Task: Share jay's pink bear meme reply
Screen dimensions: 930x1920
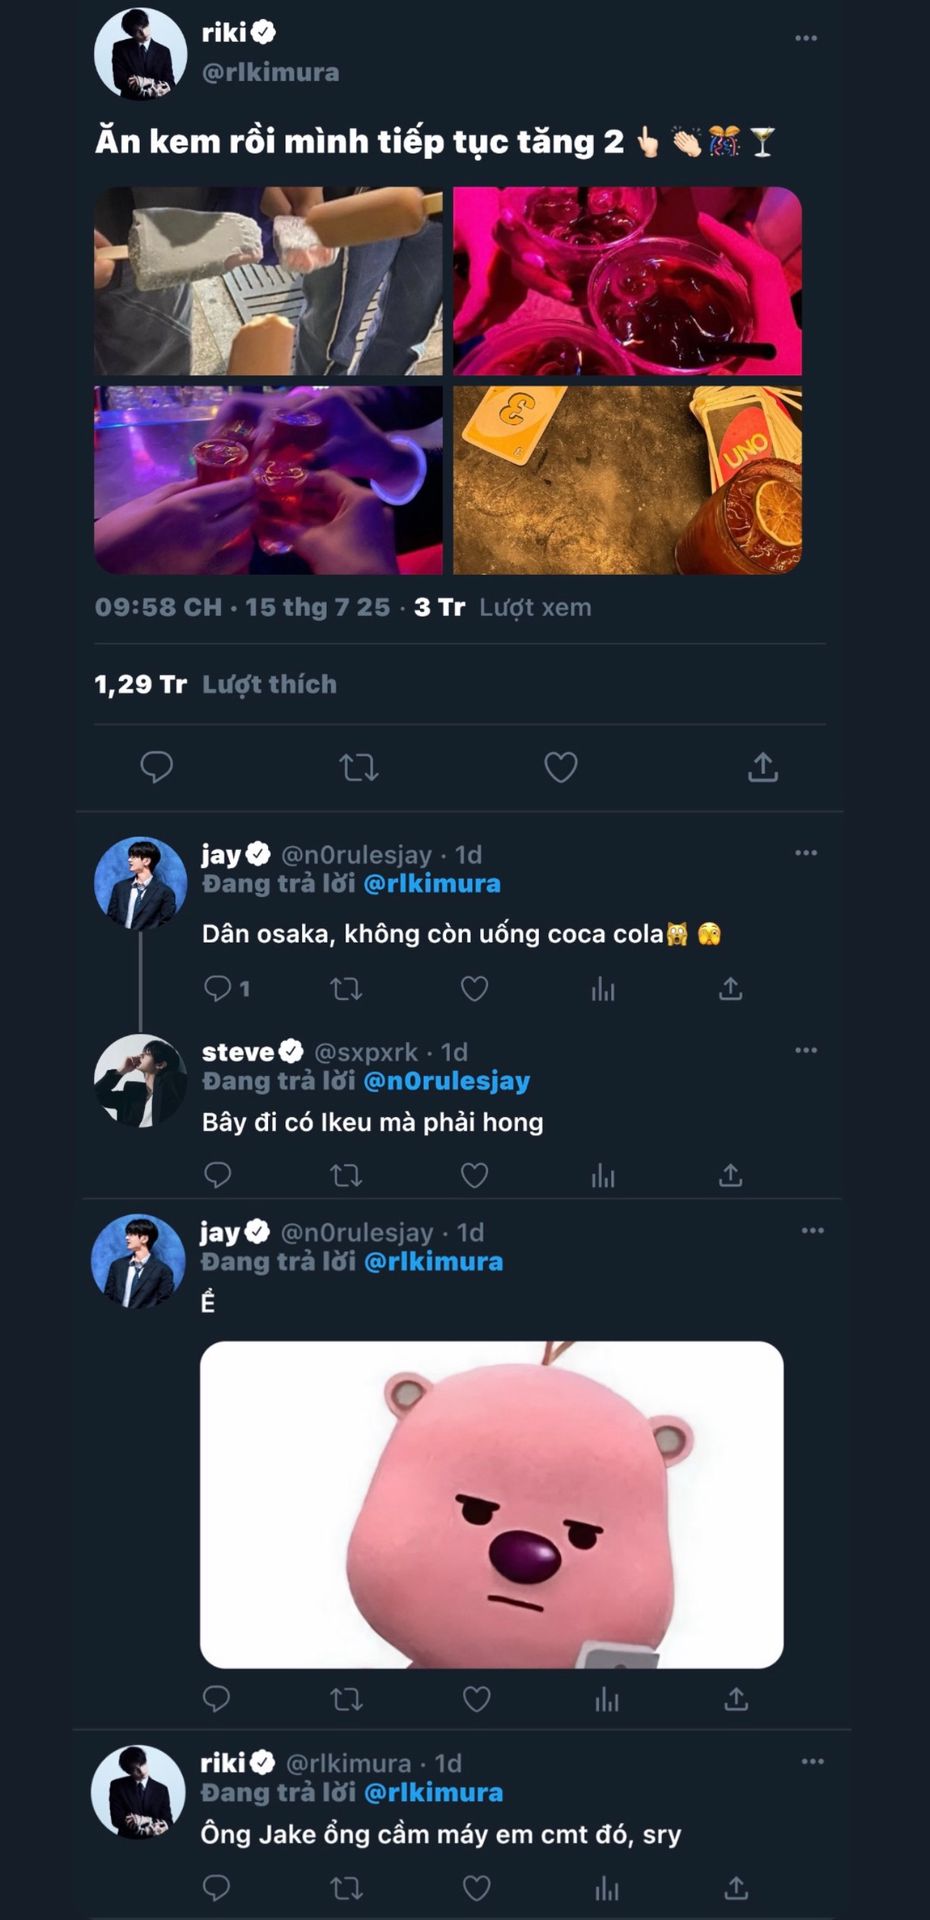Action: (736, 1699)
